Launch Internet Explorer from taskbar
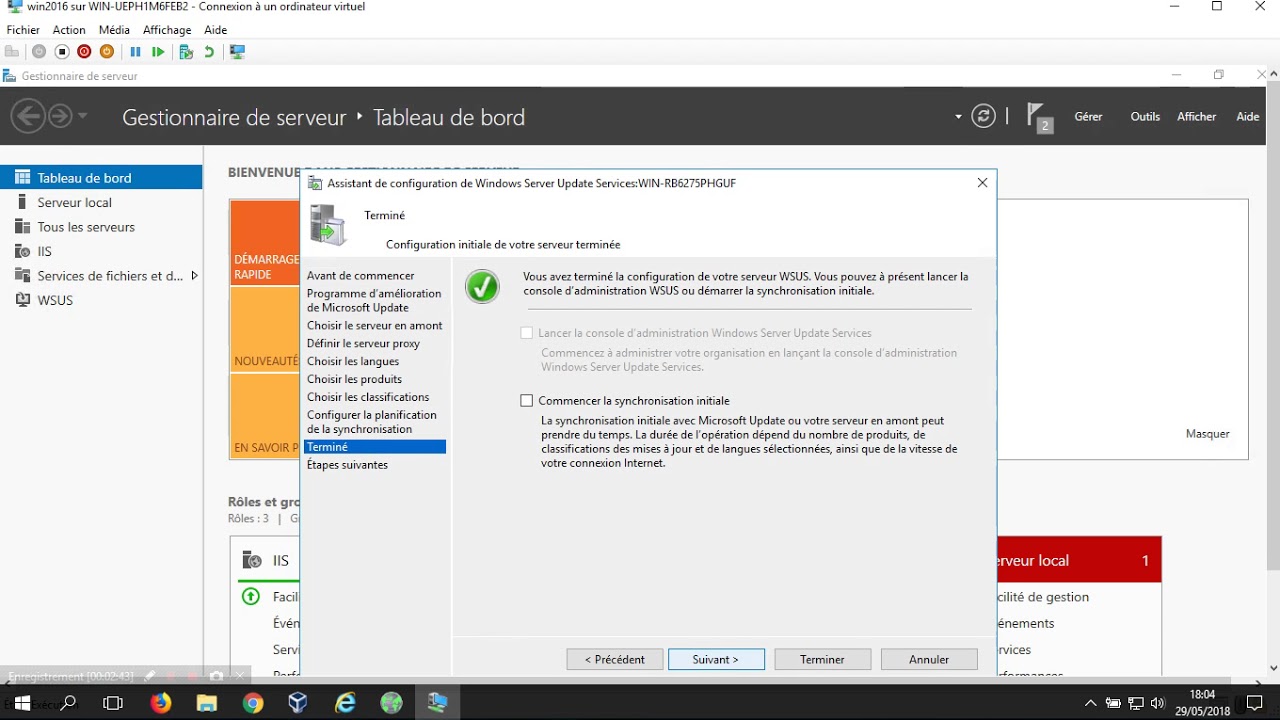 click(x=345, y=704)
